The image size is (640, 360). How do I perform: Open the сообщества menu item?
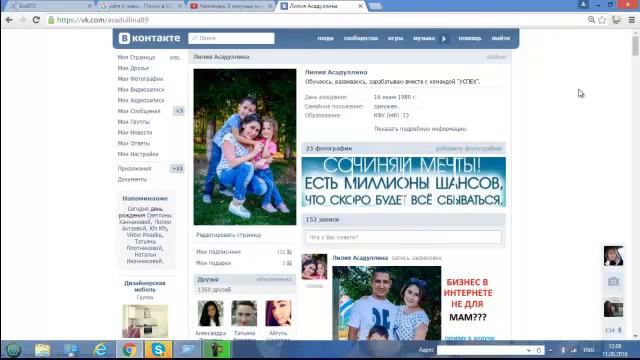point(361,38)
